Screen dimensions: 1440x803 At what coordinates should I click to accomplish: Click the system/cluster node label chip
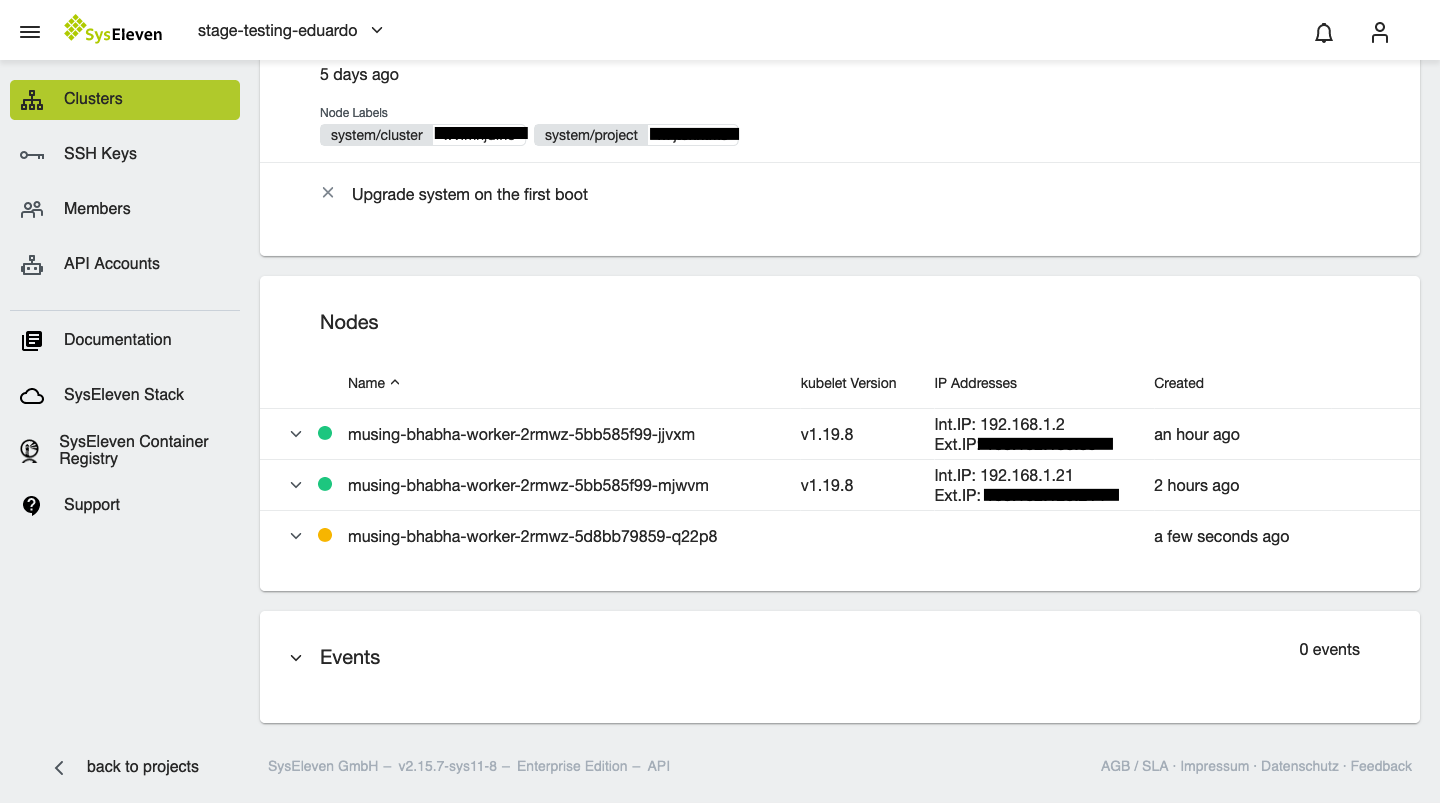(x=423, y=135)
